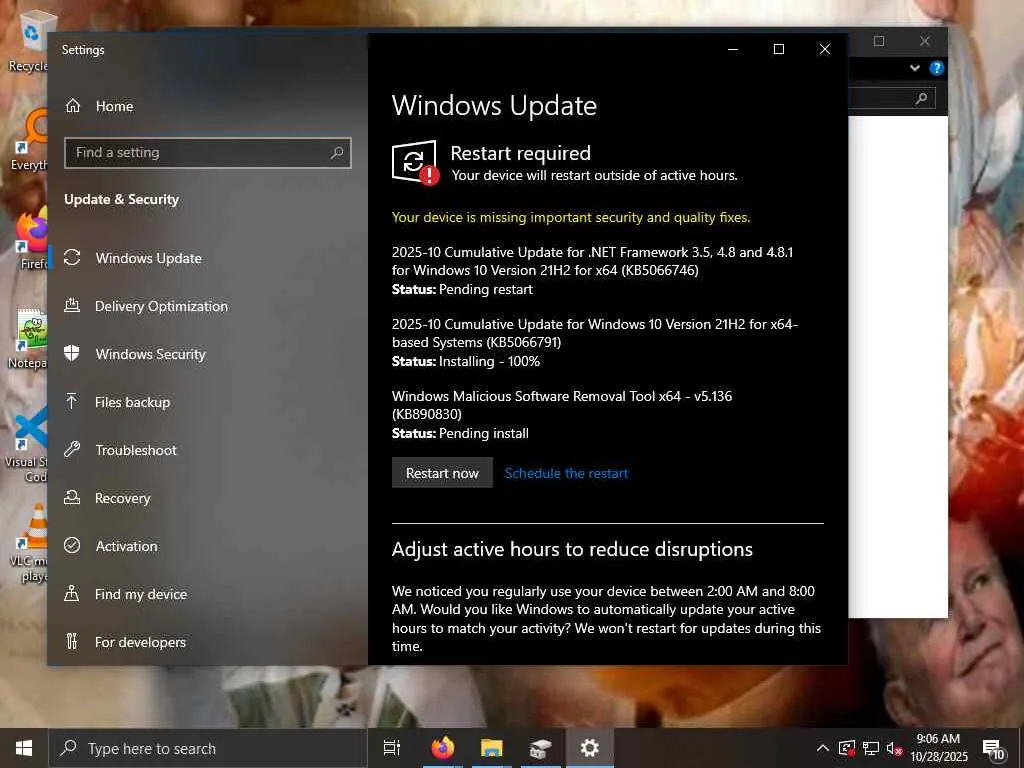Click the 'Status: Installing - 100%' text
This screenshot has height=768, width=1024.
click(x=466, y=361)
